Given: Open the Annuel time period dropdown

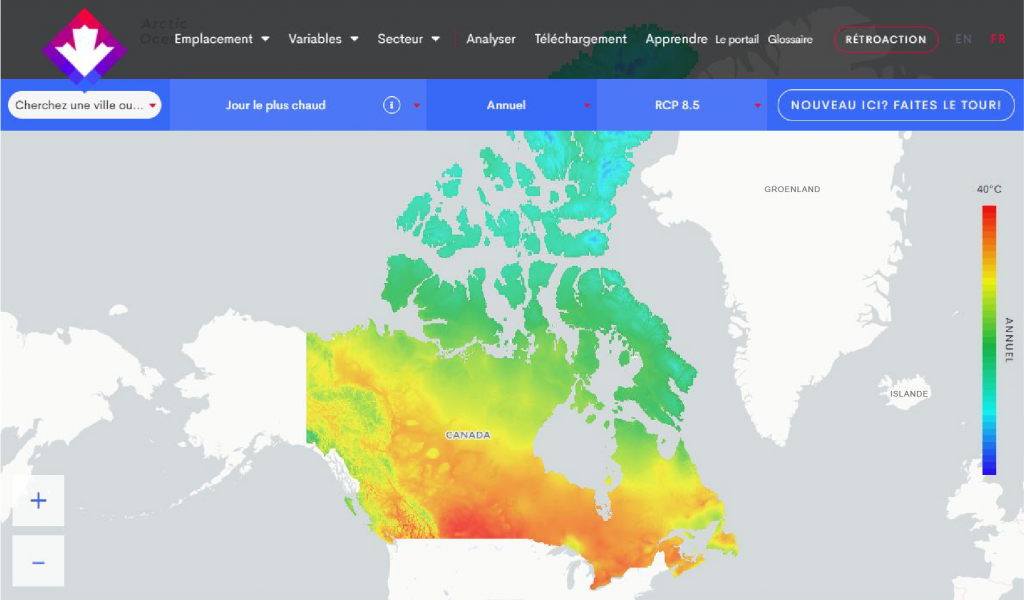Looking at the screenshot, I should 512,105.
